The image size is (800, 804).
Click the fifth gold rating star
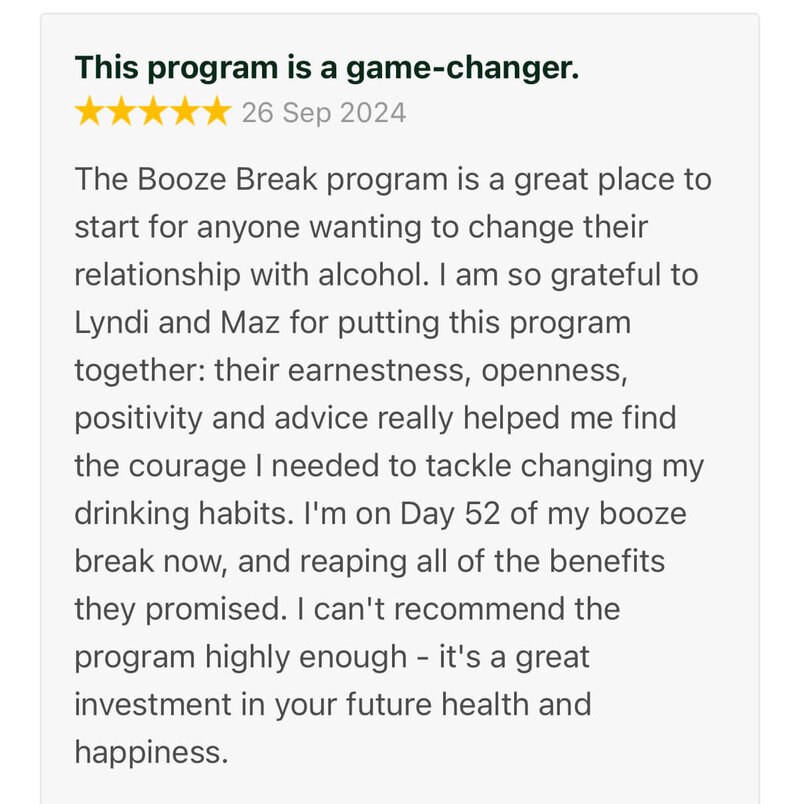pyautogui.click(x=216, y=111)
